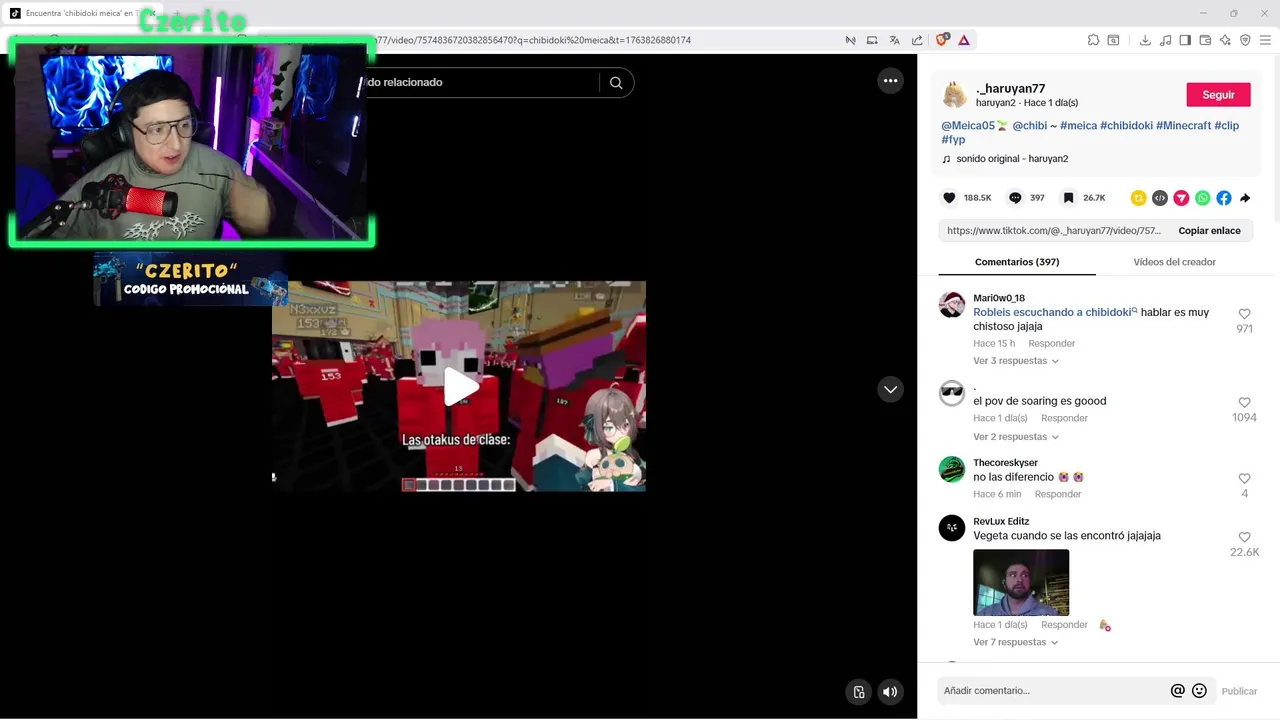Screen dimensions: 1280x720
Task: Like the video with the heart icon
Action: pos(949,198)
